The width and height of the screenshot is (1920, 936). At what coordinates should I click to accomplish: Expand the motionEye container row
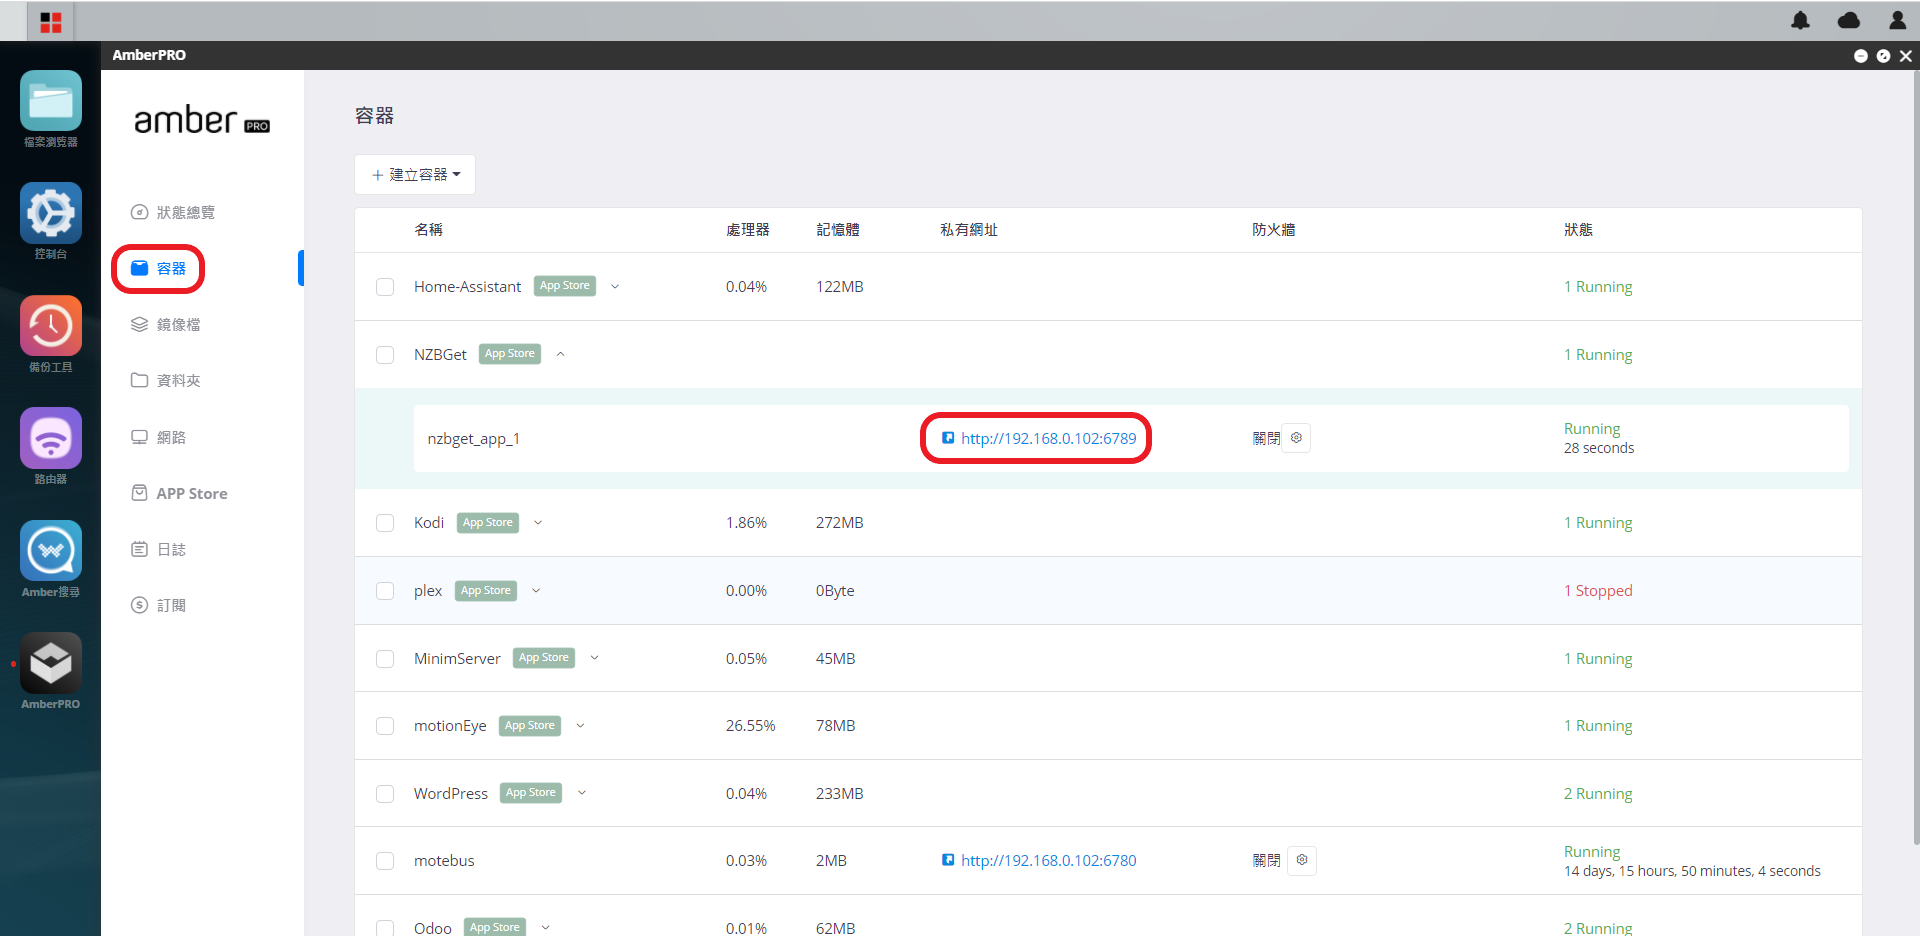tap(580, 726)
